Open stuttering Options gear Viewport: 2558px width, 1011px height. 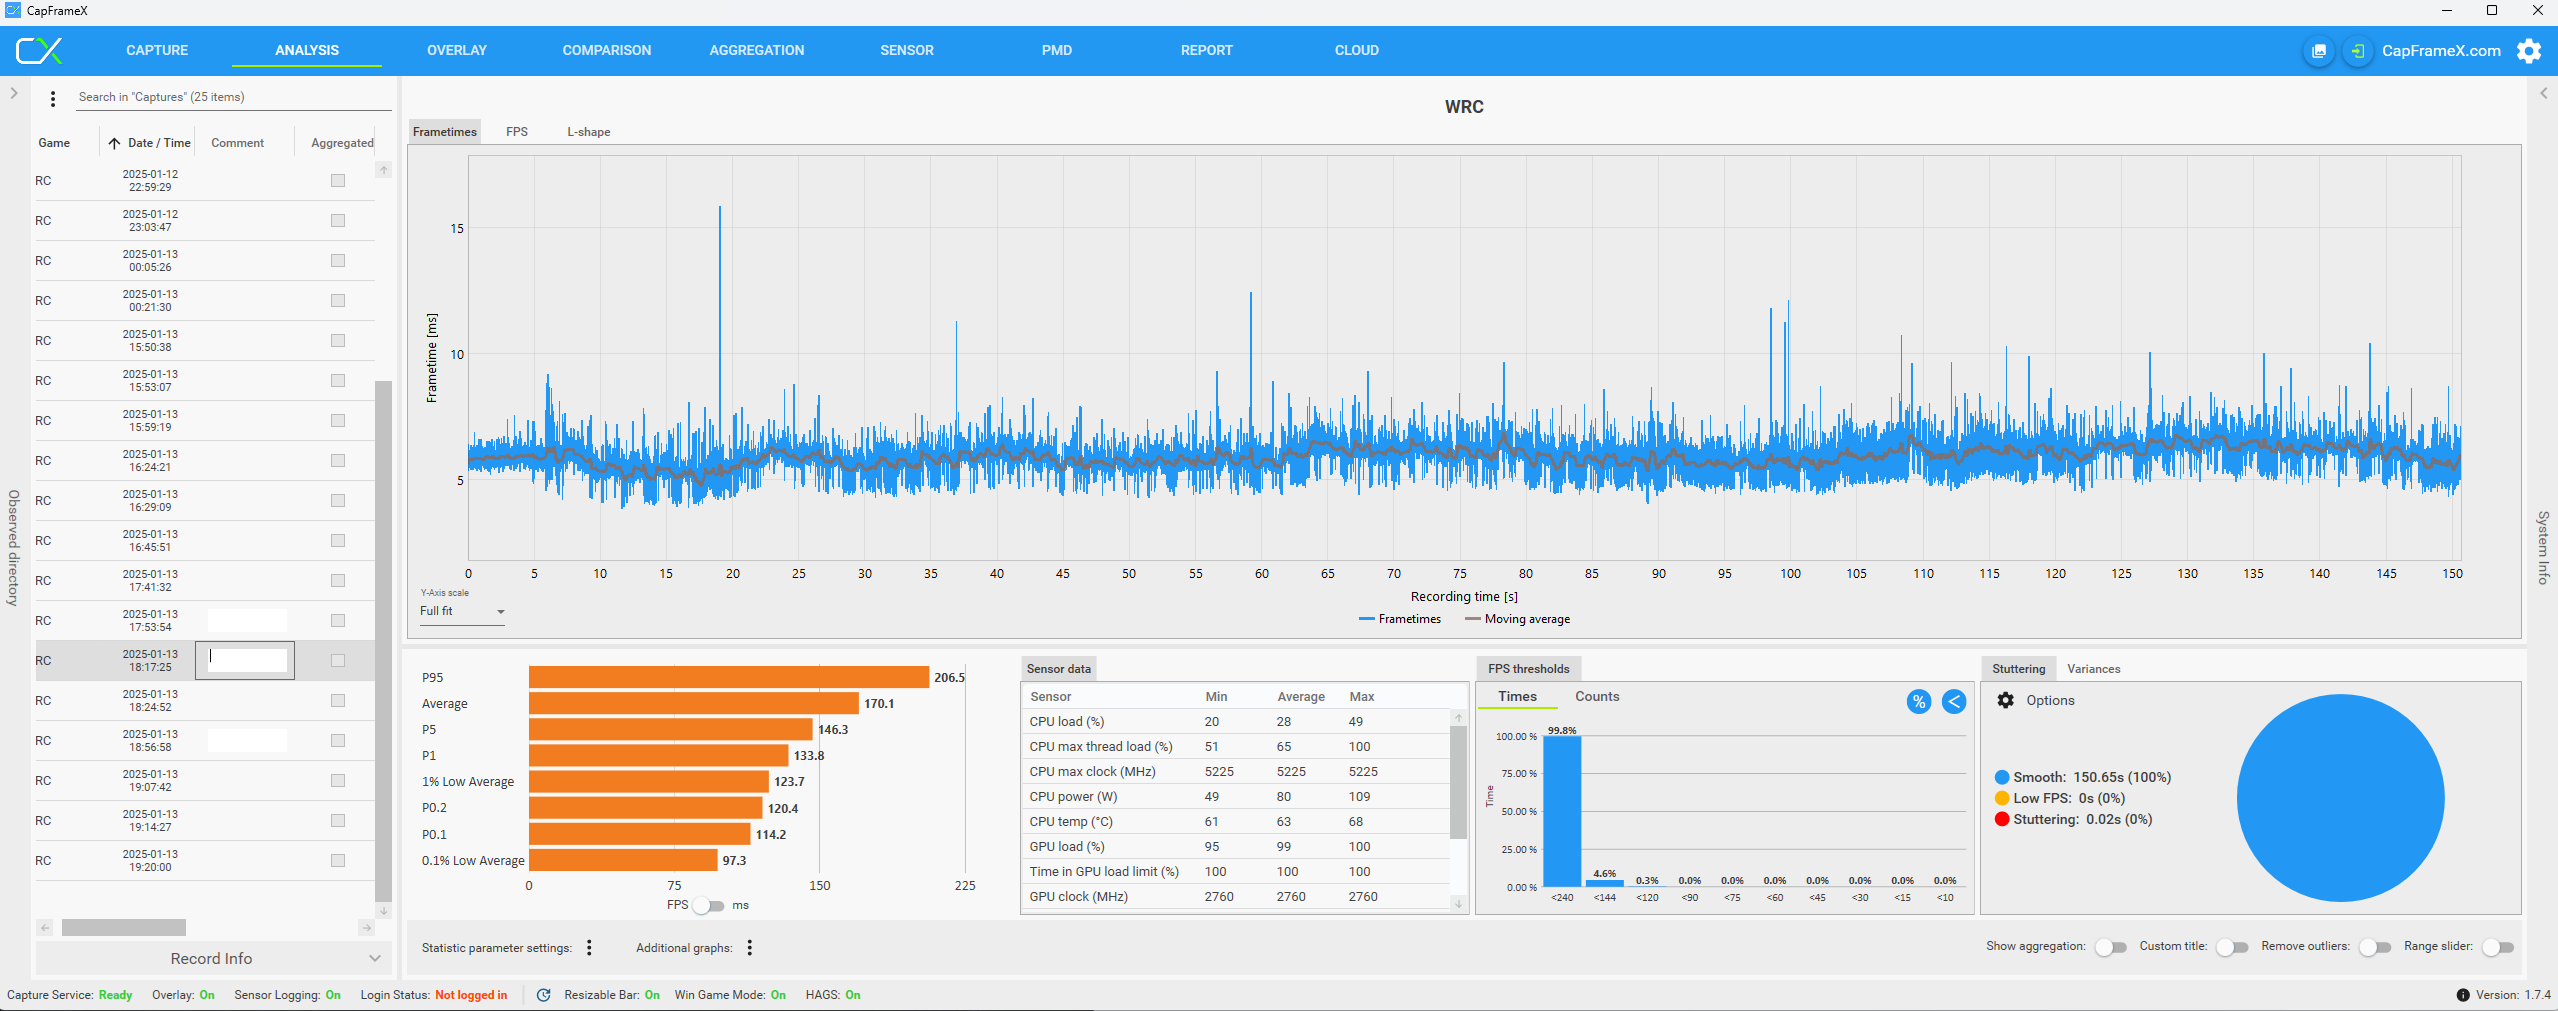pyautogui.click(x=2005, y=701)
